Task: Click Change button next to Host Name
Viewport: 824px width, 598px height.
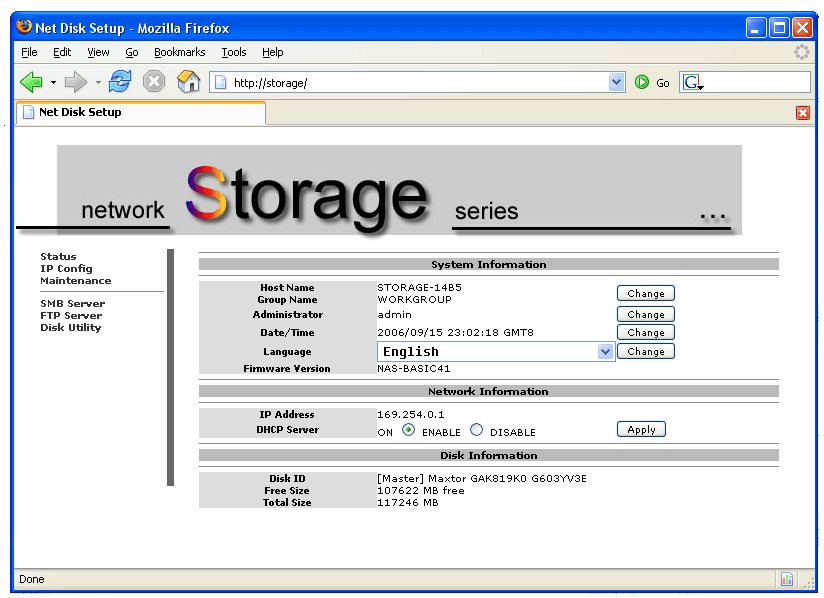Action: click(645, 293)
